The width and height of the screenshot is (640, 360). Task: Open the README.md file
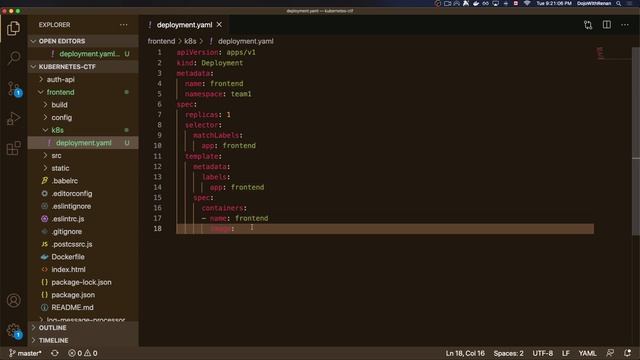[83, 307]
